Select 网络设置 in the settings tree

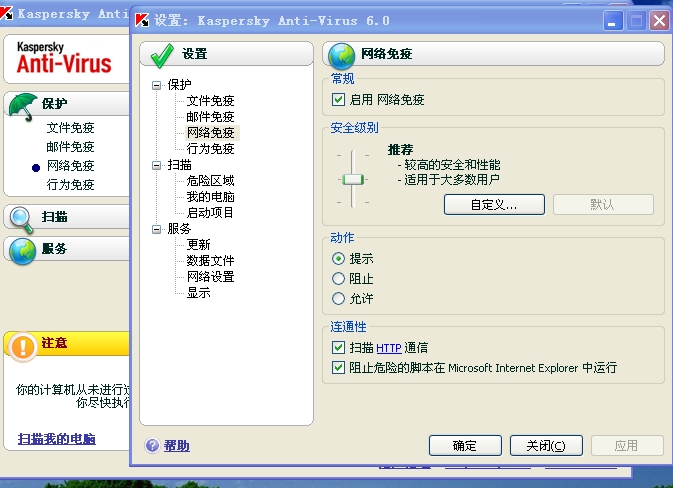click(210, 276)
